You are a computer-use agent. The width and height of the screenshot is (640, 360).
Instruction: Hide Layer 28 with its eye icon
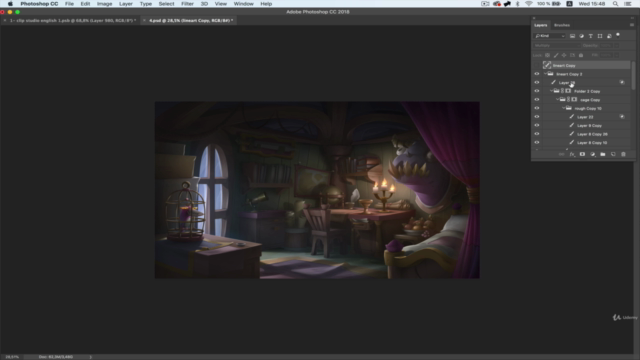[x=537, y=82]
